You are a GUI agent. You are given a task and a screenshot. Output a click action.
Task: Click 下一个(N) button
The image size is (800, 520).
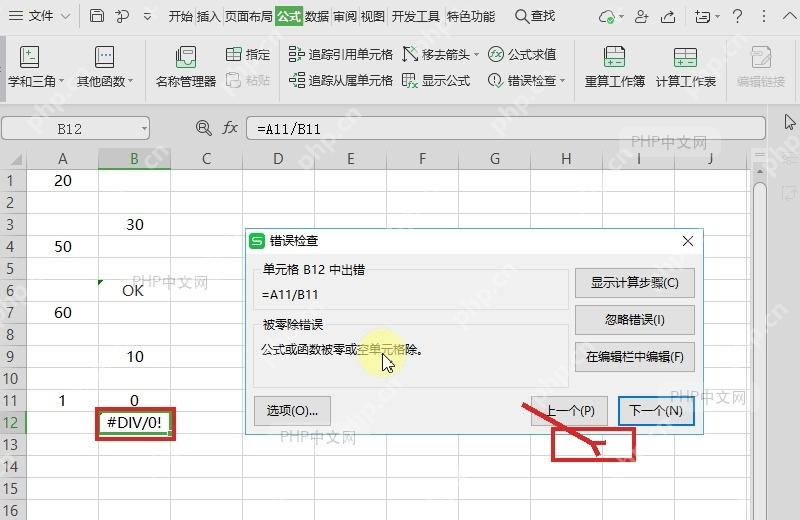click(656, 411)
